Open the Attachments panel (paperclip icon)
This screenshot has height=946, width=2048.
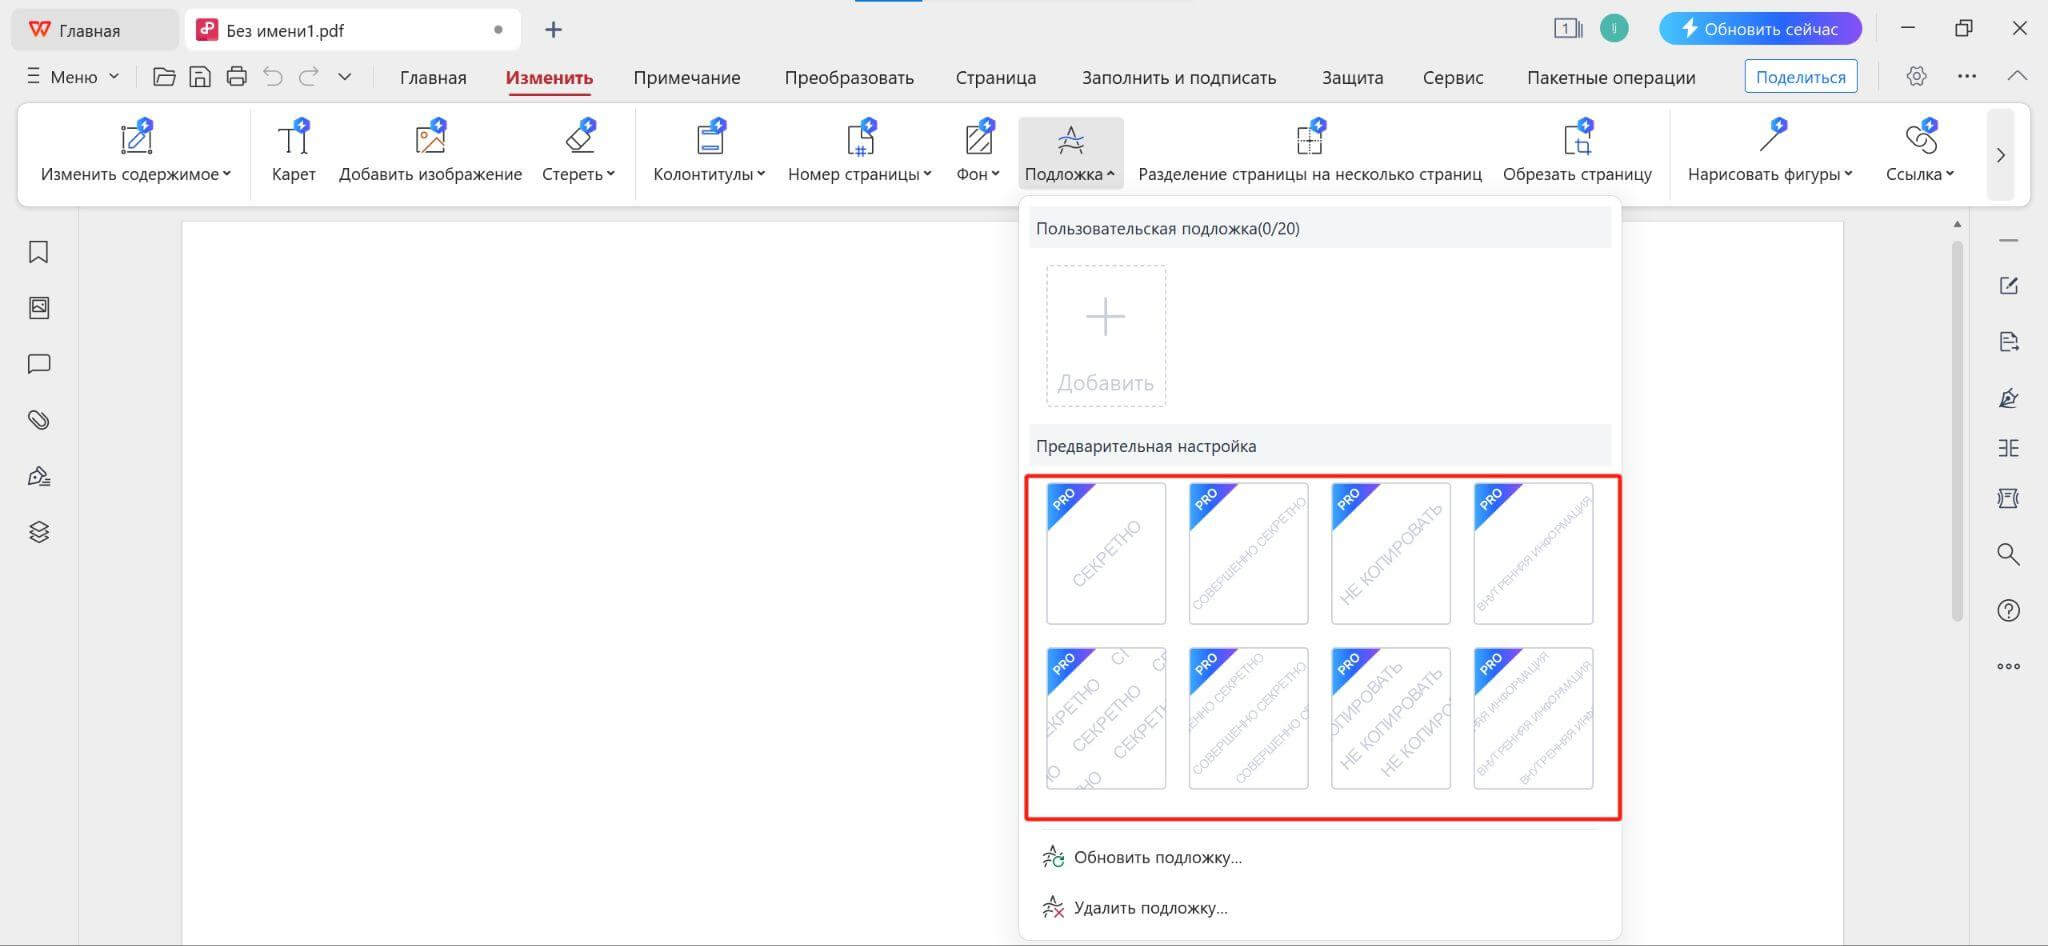tap(39, 420)
